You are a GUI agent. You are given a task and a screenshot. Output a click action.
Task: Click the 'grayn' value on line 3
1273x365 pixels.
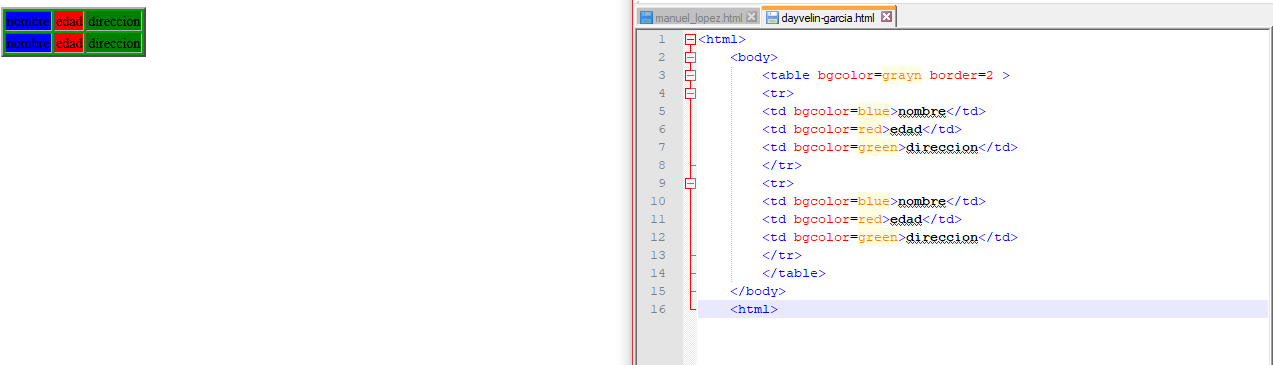tap(902, 75)
